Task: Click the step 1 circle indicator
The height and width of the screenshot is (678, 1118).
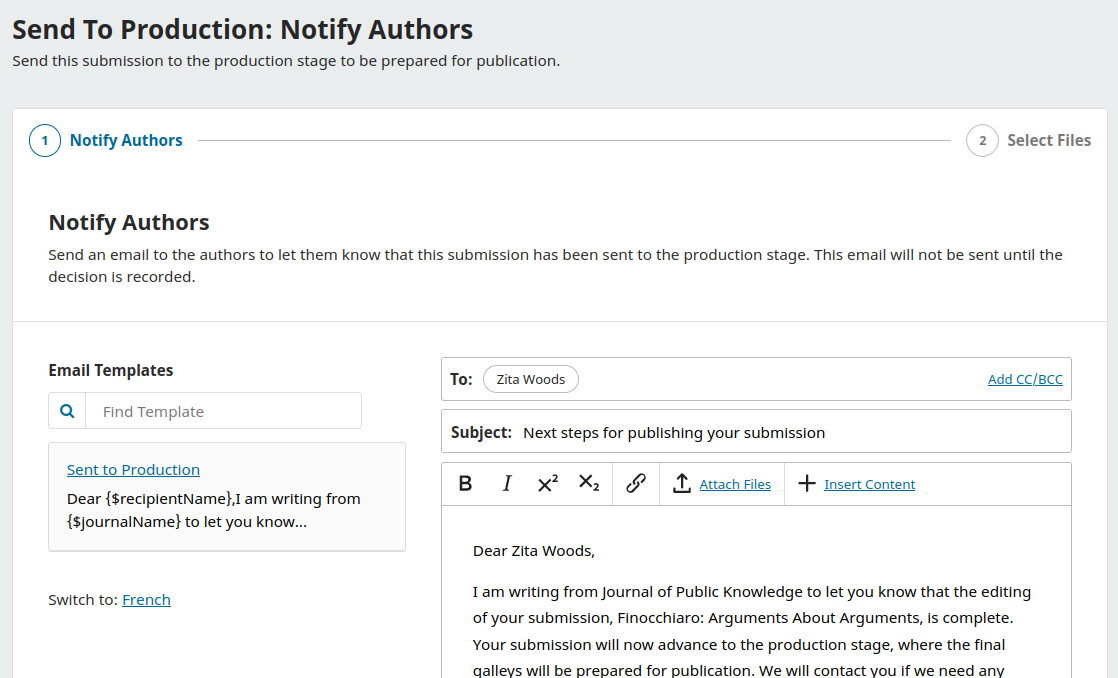Action: tap(45, 140)
